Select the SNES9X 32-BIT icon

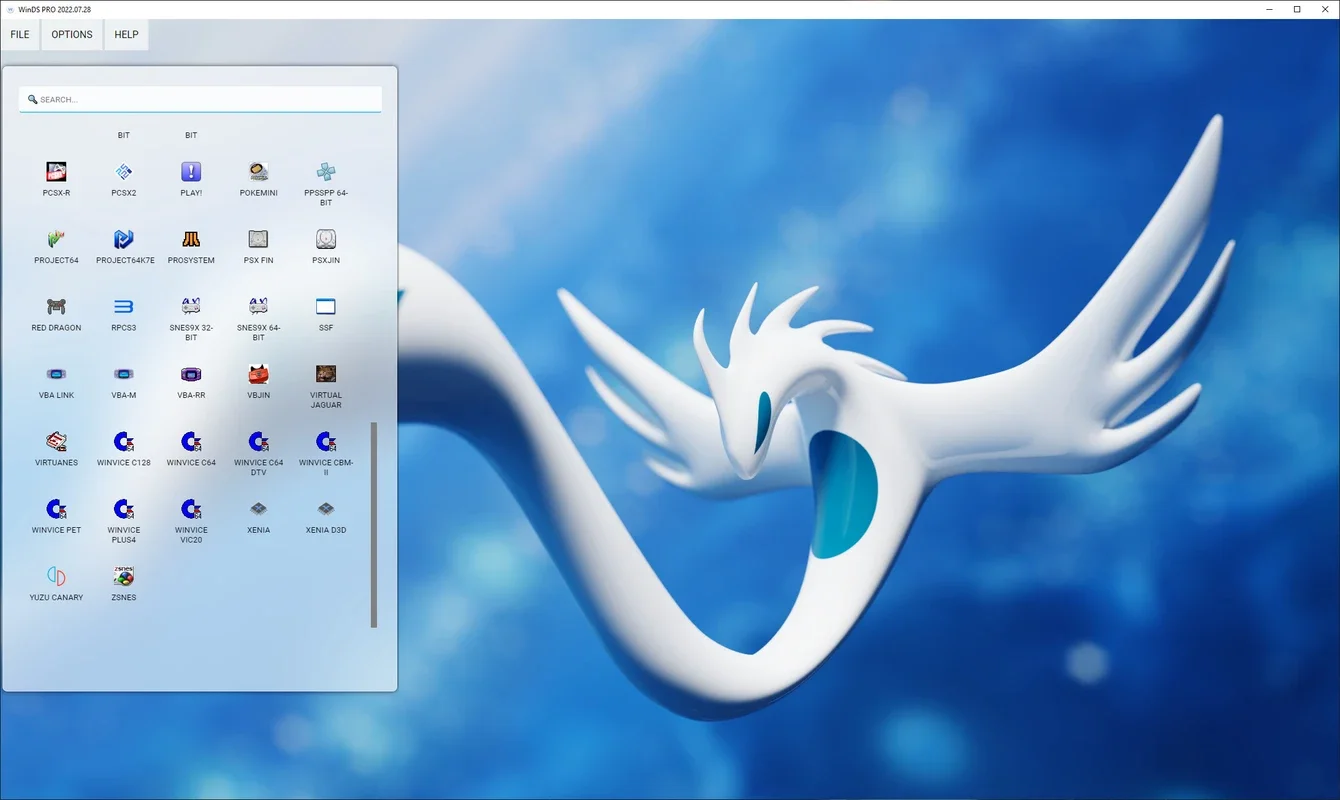click(x=191, y=306)
